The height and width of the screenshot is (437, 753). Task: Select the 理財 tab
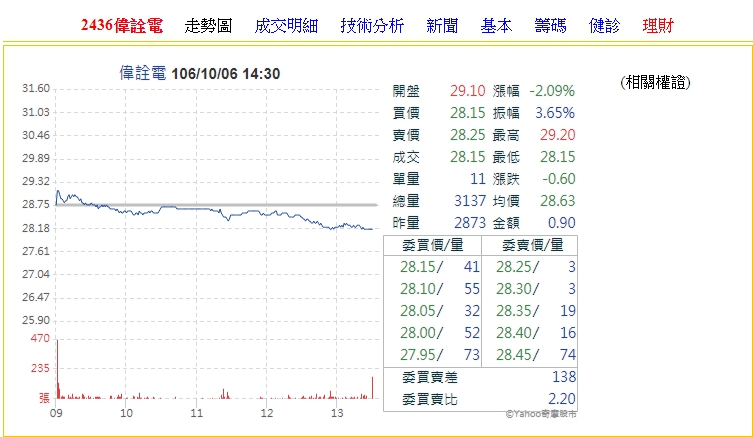(658, 25)
